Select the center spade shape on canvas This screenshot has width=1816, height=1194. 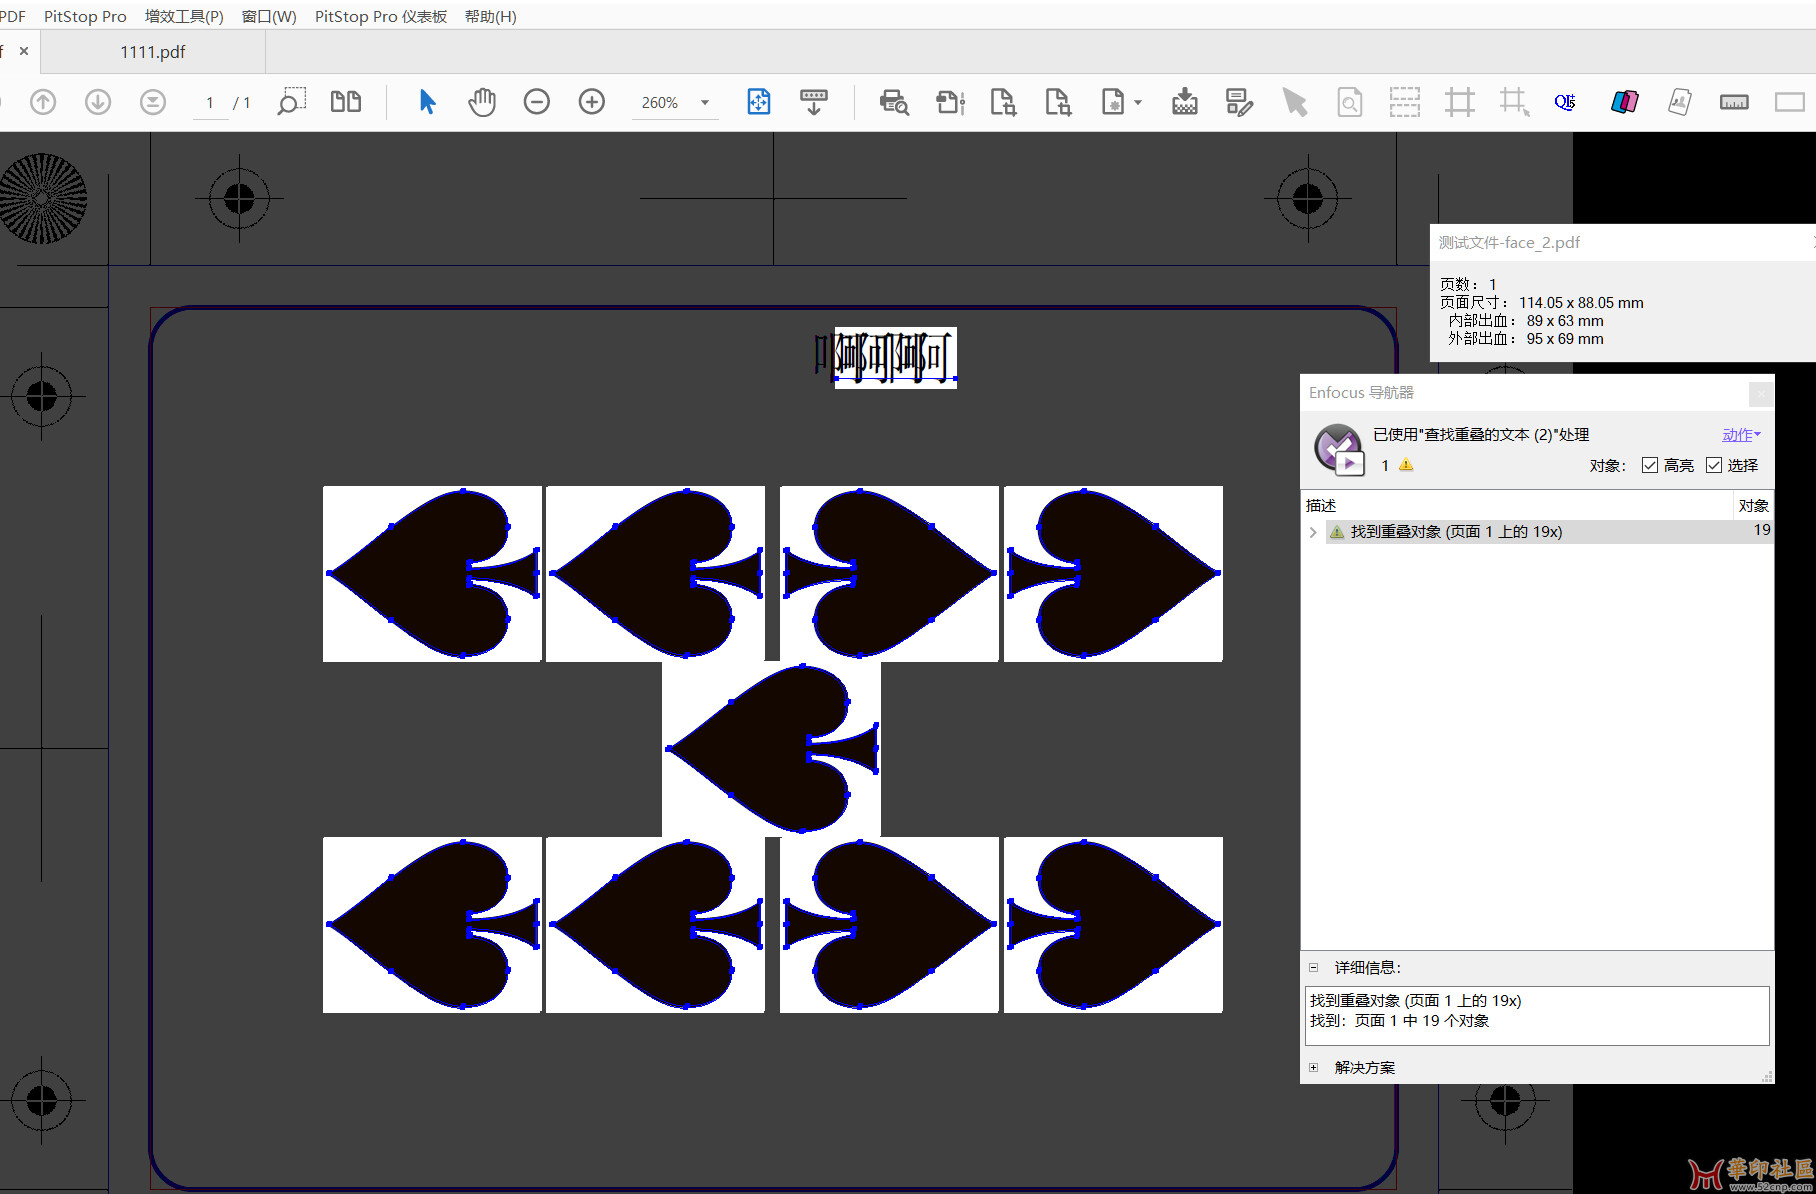(x=771, y=748)
